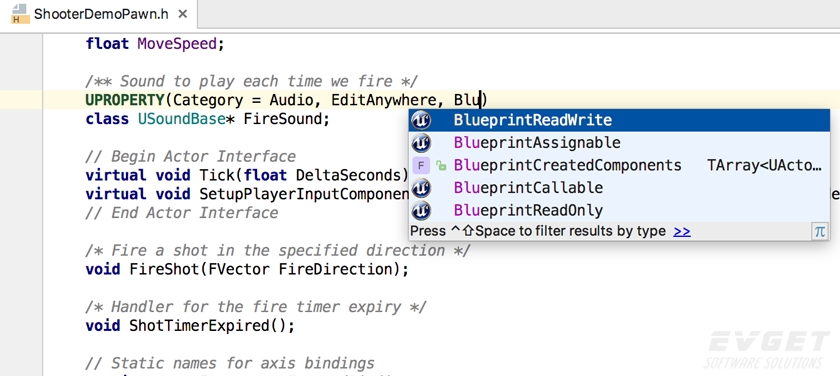Click FVector FireDirection parameter

point(300,269)
